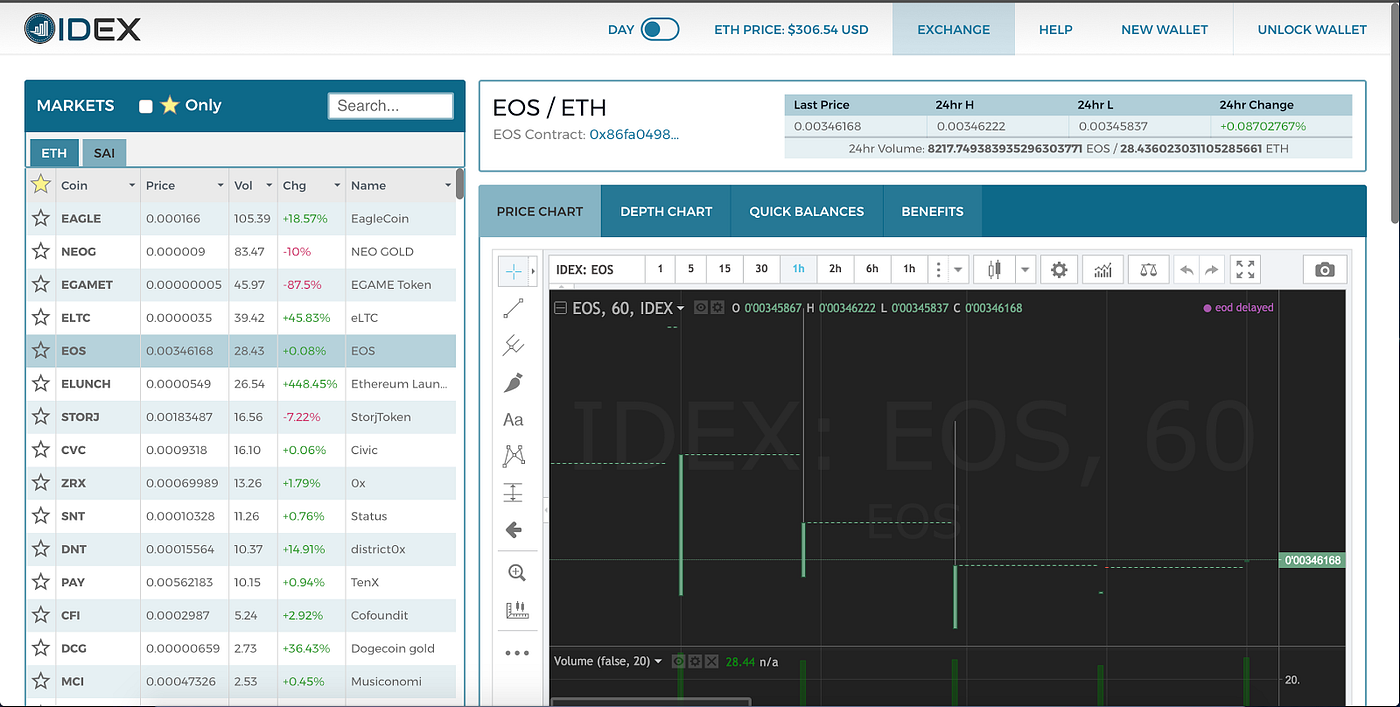Open the EOS contract address link
Image resolution: width=1400 pixels, height=707 pixels.
(x=634, y=134)
